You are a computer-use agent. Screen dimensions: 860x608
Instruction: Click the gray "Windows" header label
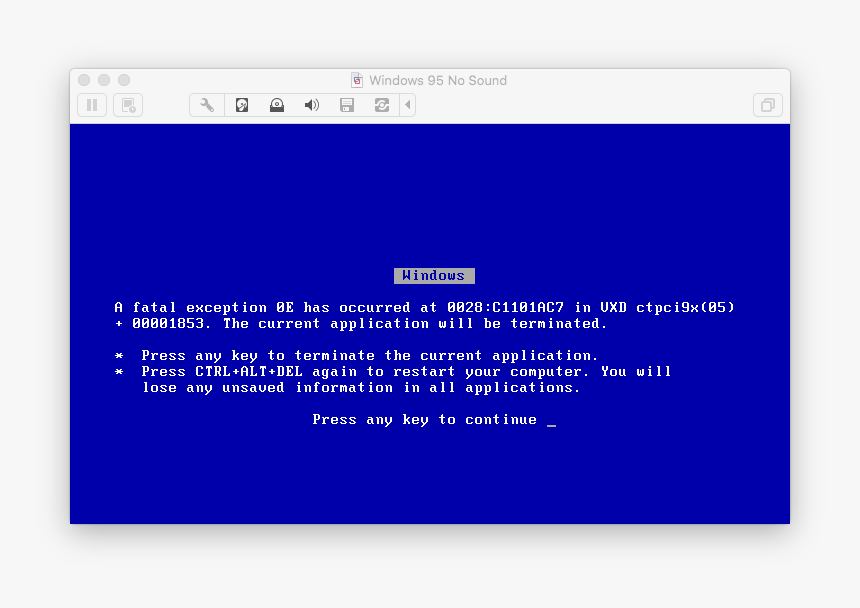tap(434, 275)
